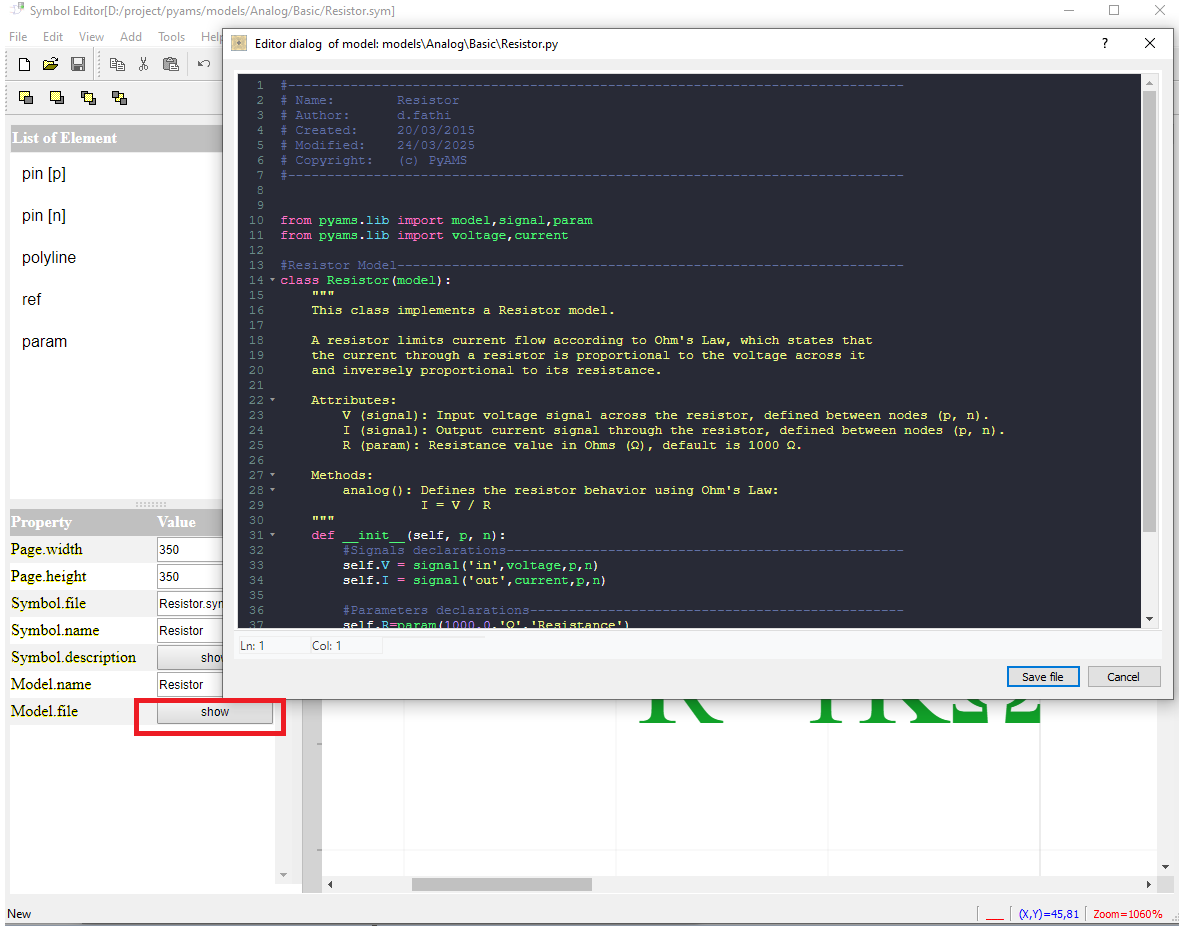Image resolution: width=1179 pixels, height=926 pixels.
Task: Click the splitter grip between list and properties
Action: coord(150,504)
